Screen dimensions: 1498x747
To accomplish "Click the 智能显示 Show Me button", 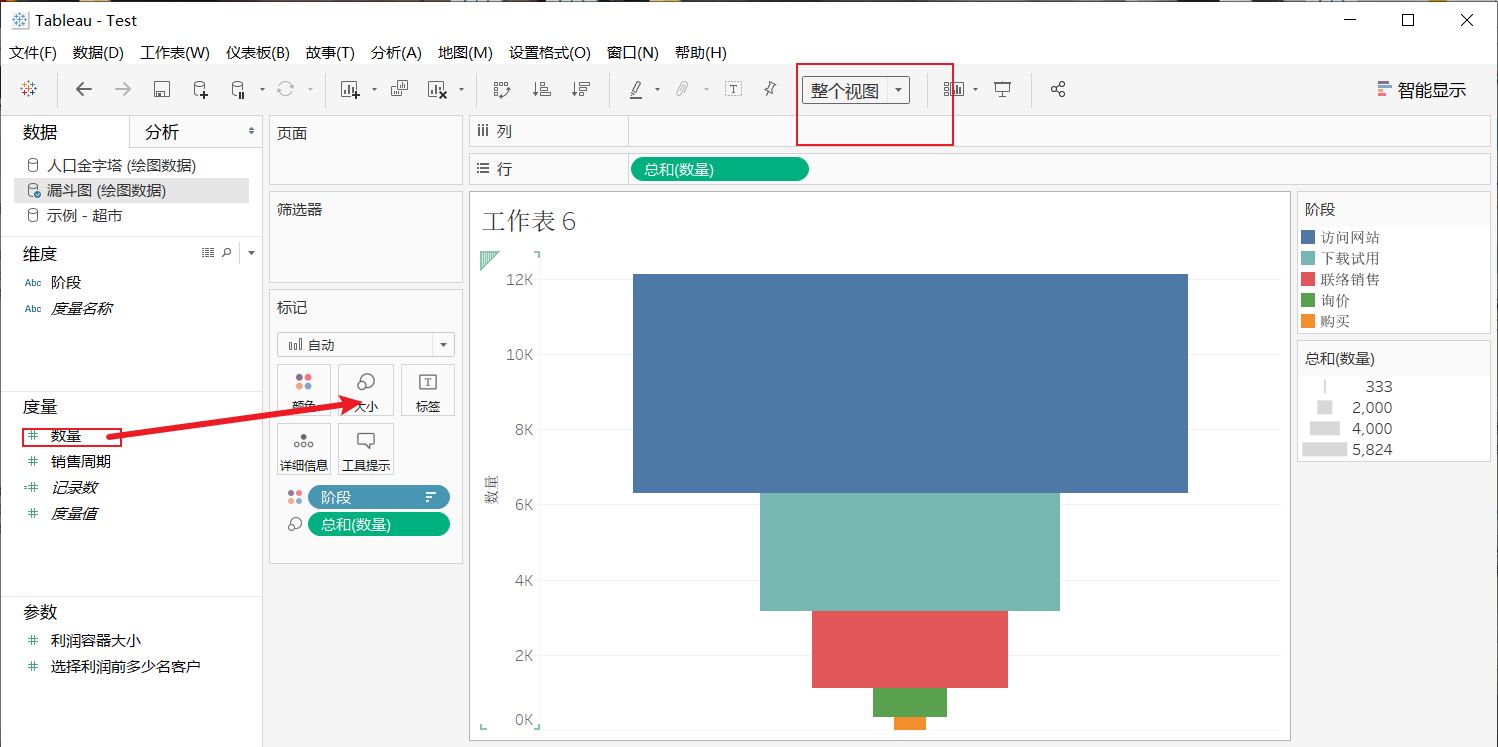I will tap(1421, 90).
